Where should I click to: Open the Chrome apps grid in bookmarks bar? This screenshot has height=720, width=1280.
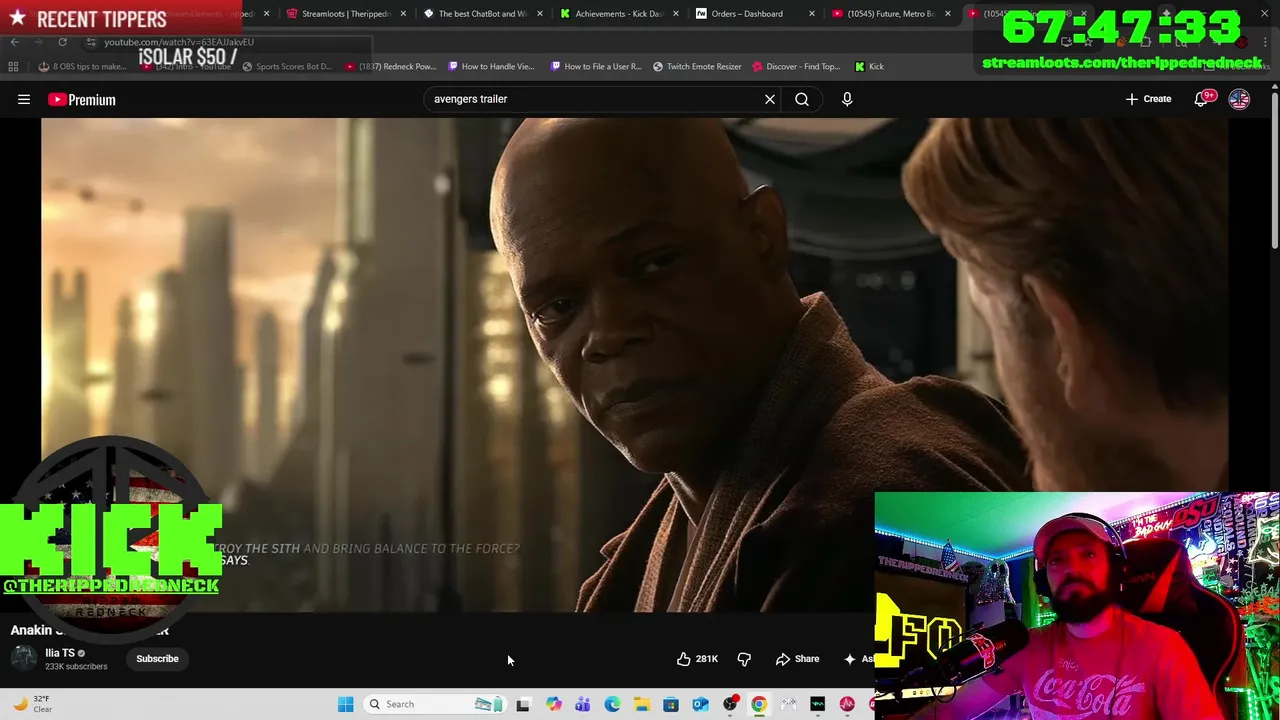pyautogui.click(x=13, y=66)
